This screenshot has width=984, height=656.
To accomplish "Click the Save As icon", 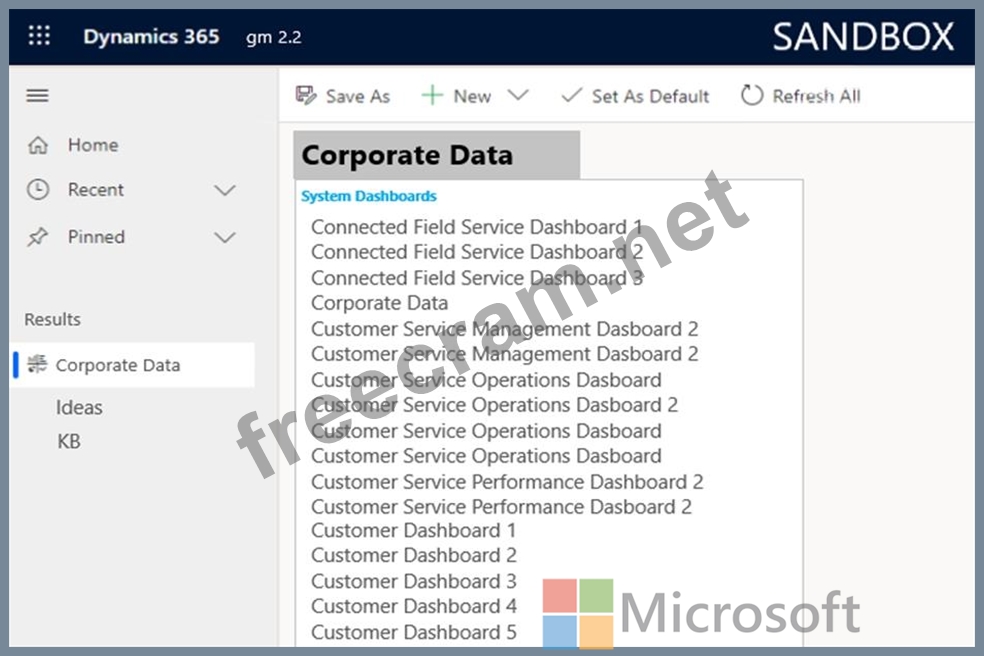I will click(x=306, y=96).
